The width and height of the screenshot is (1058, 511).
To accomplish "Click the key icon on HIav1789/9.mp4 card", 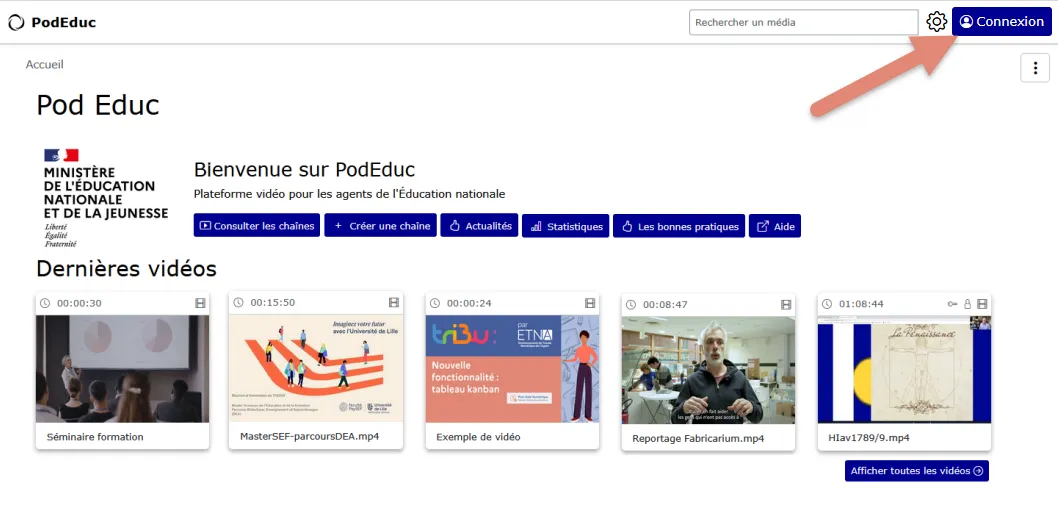I will [953, 304].
